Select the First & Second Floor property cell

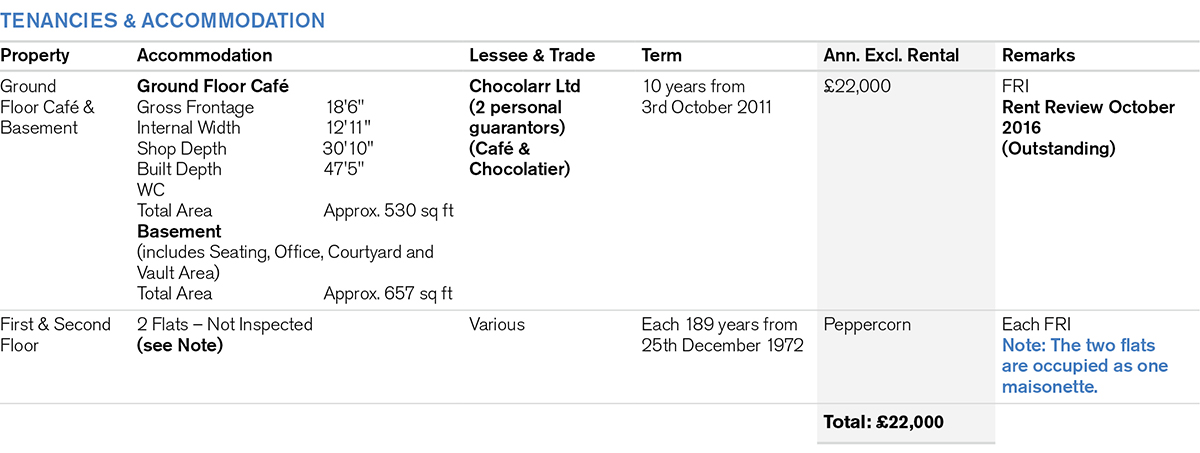point(56,334)
